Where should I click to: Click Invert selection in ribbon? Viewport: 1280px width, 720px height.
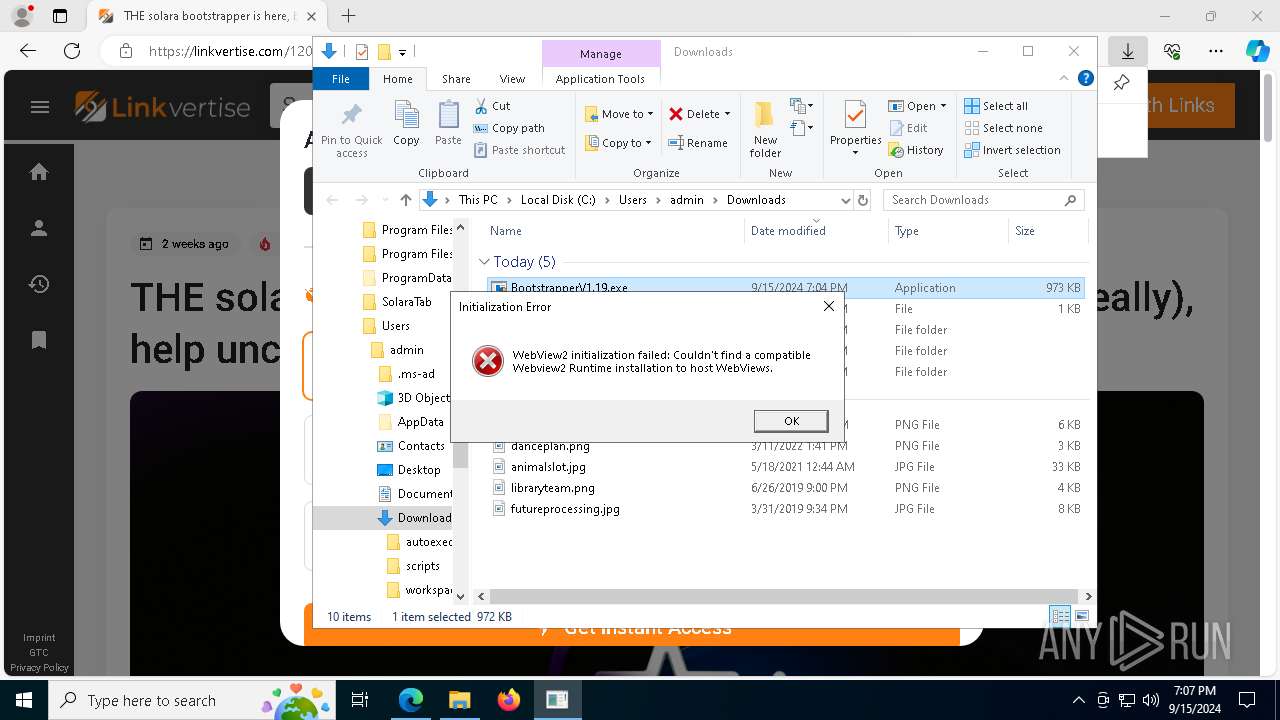(1012, 150)
